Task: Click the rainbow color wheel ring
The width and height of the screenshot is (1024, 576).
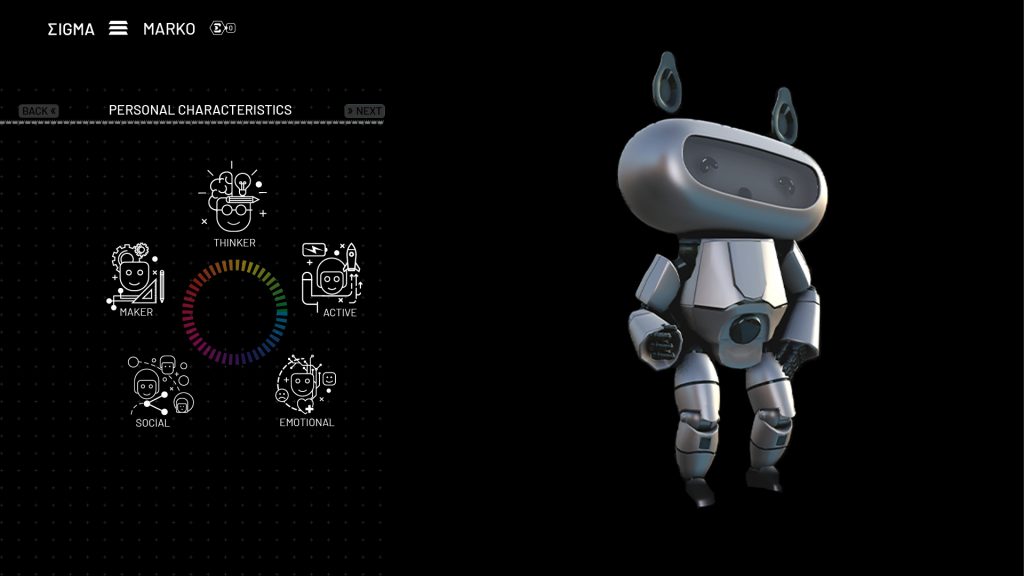Action: point(234,312)
